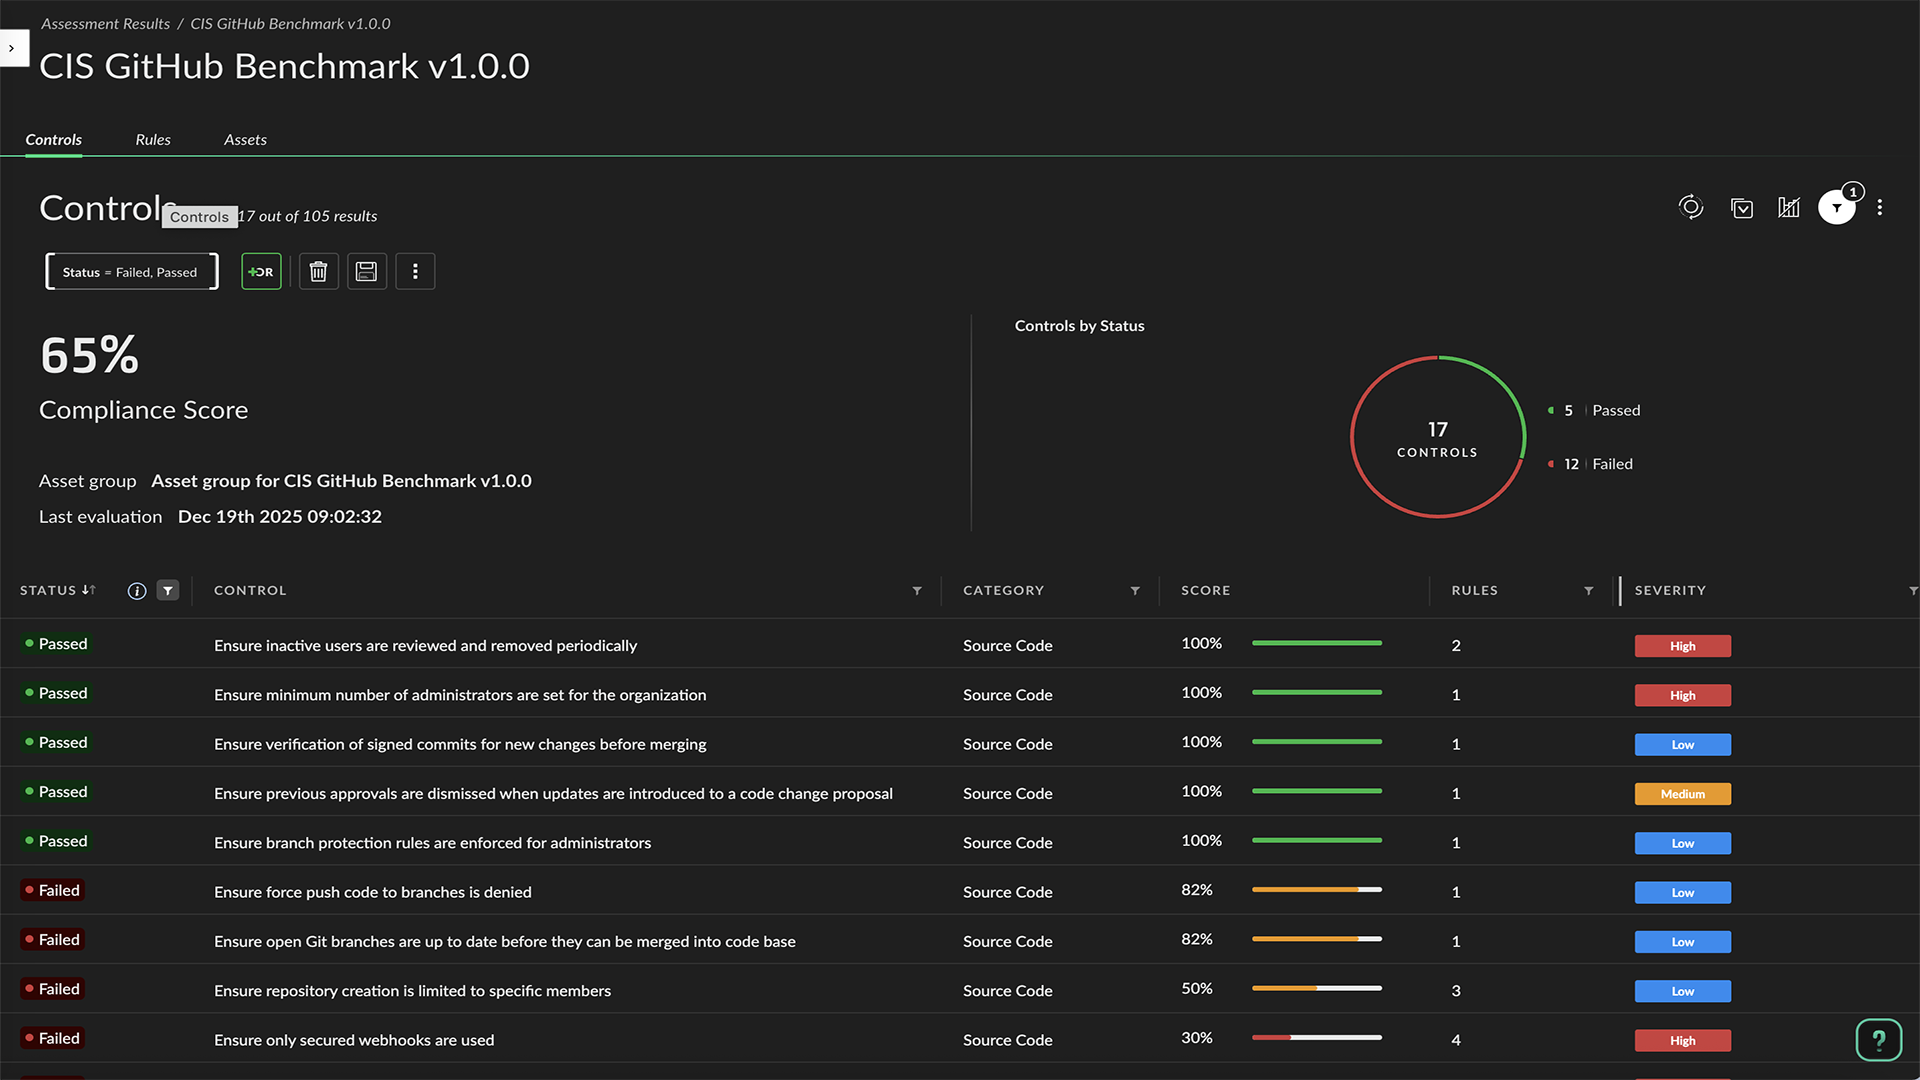Save the current filter with the disk icon

click(x=366, y=272)
